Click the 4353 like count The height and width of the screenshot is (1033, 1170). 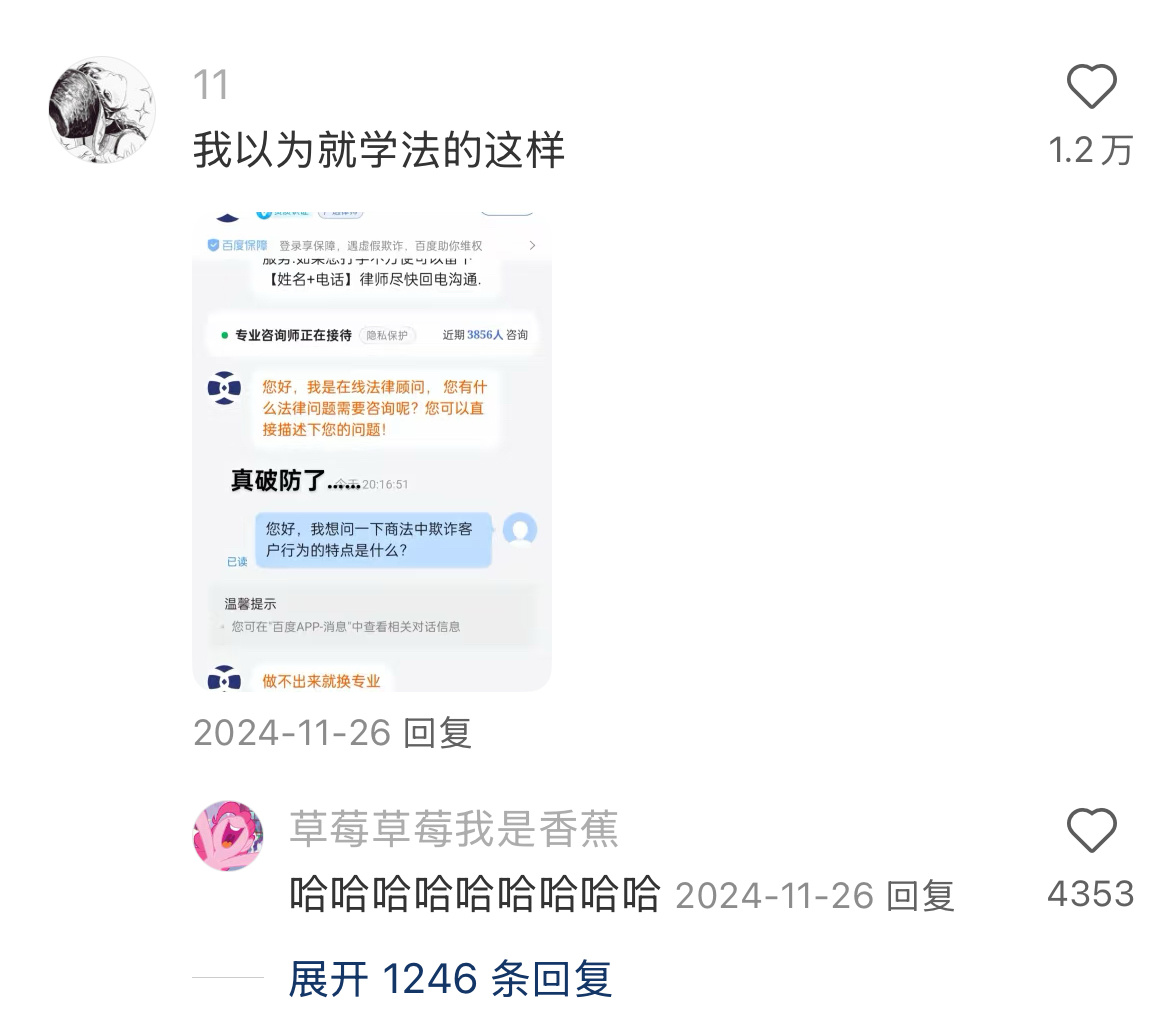[x=1091, y=894]
